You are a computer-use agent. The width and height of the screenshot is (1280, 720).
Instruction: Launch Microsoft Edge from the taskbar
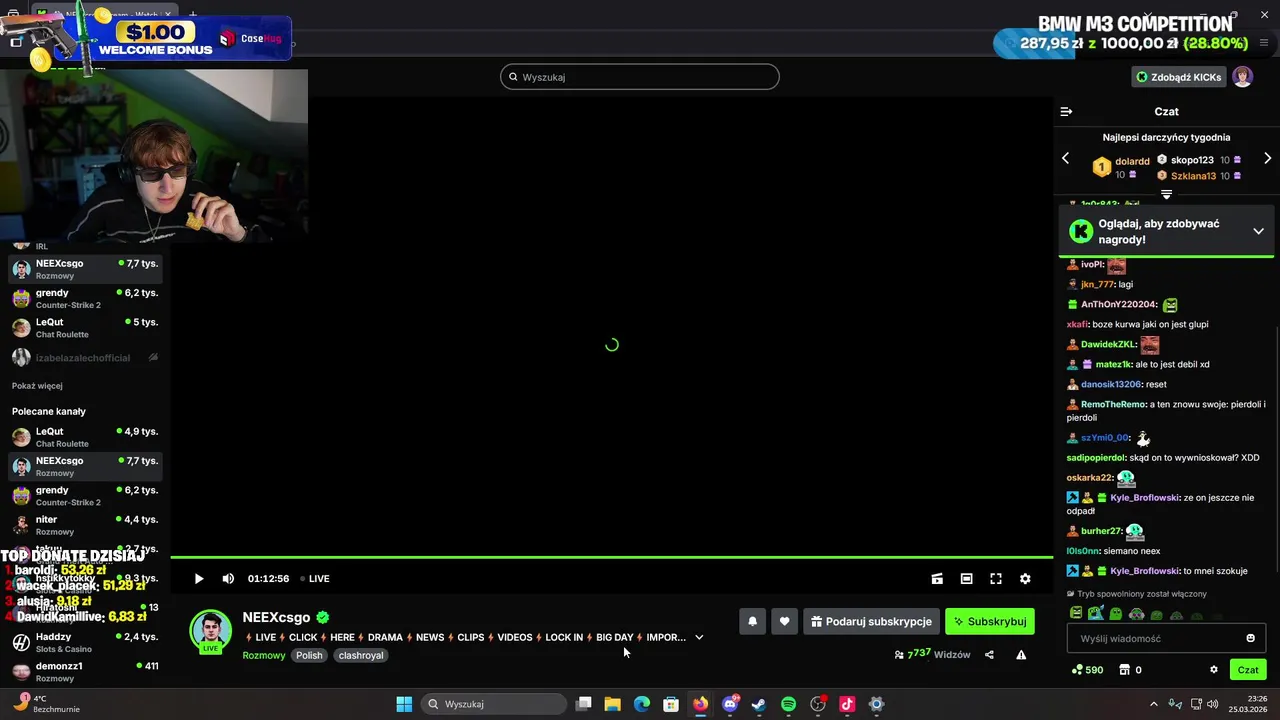[642, 704]
